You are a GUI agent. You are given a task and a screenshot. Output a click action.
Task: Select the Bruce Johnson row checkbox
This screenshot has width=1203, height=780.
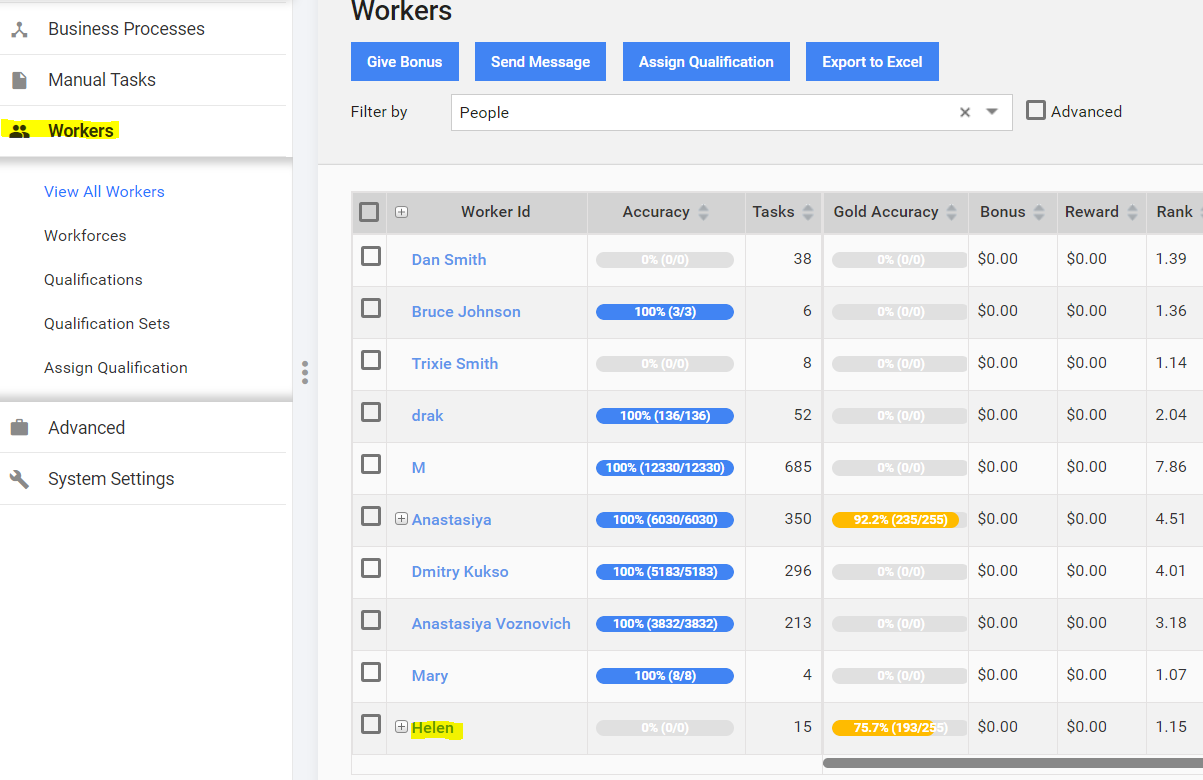coord(371,308)
